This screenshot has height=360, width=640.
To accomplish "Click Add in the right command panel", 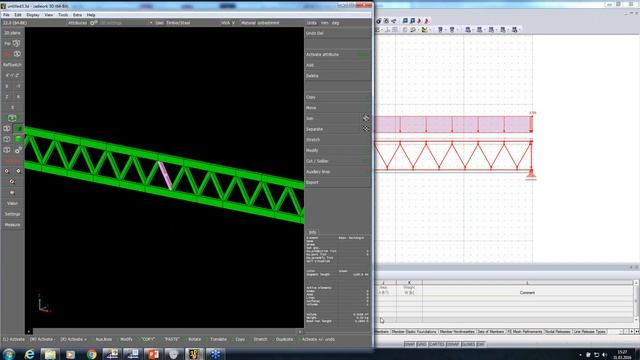I will point(338,65).
